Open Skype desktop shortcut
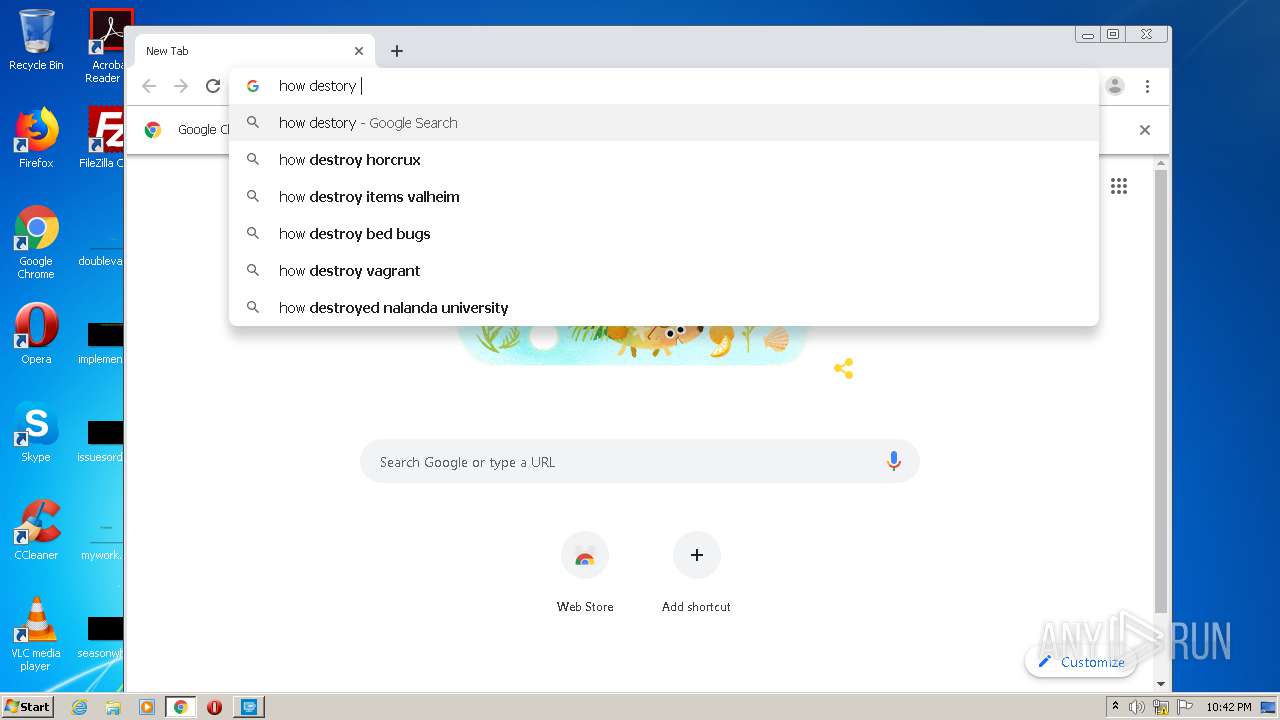Viewport: 1280px width, 720px height. click(36, 432)
